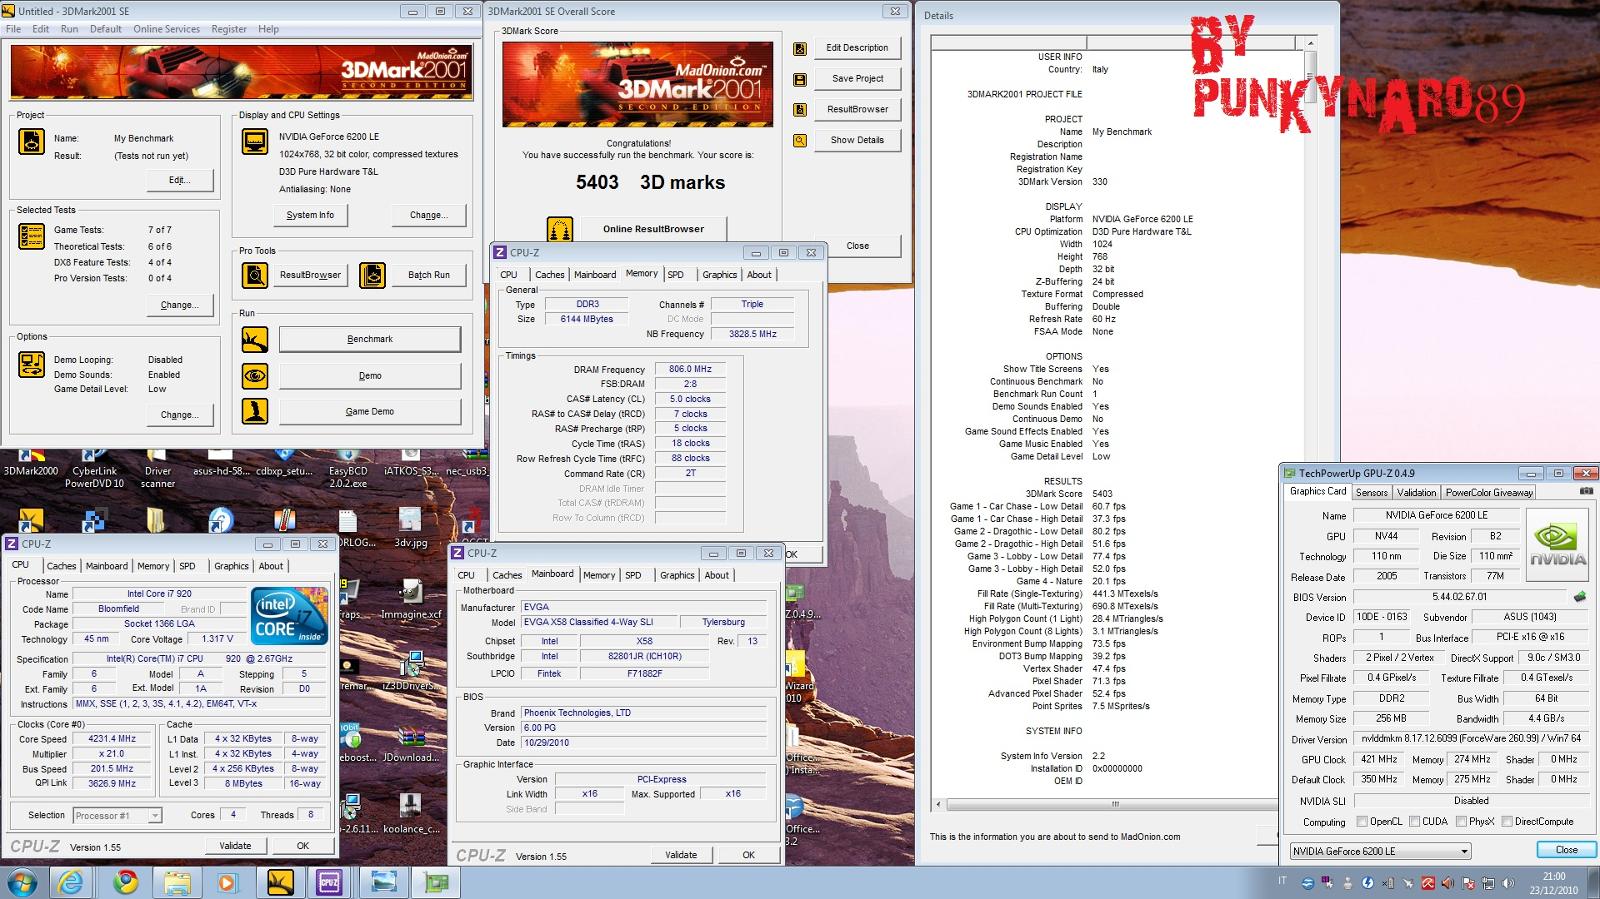Screen dimensions: 1600x899
Task: Click the taskbar clock showing 21:00
Action: pyautogui.click(x=1554, y=882)
